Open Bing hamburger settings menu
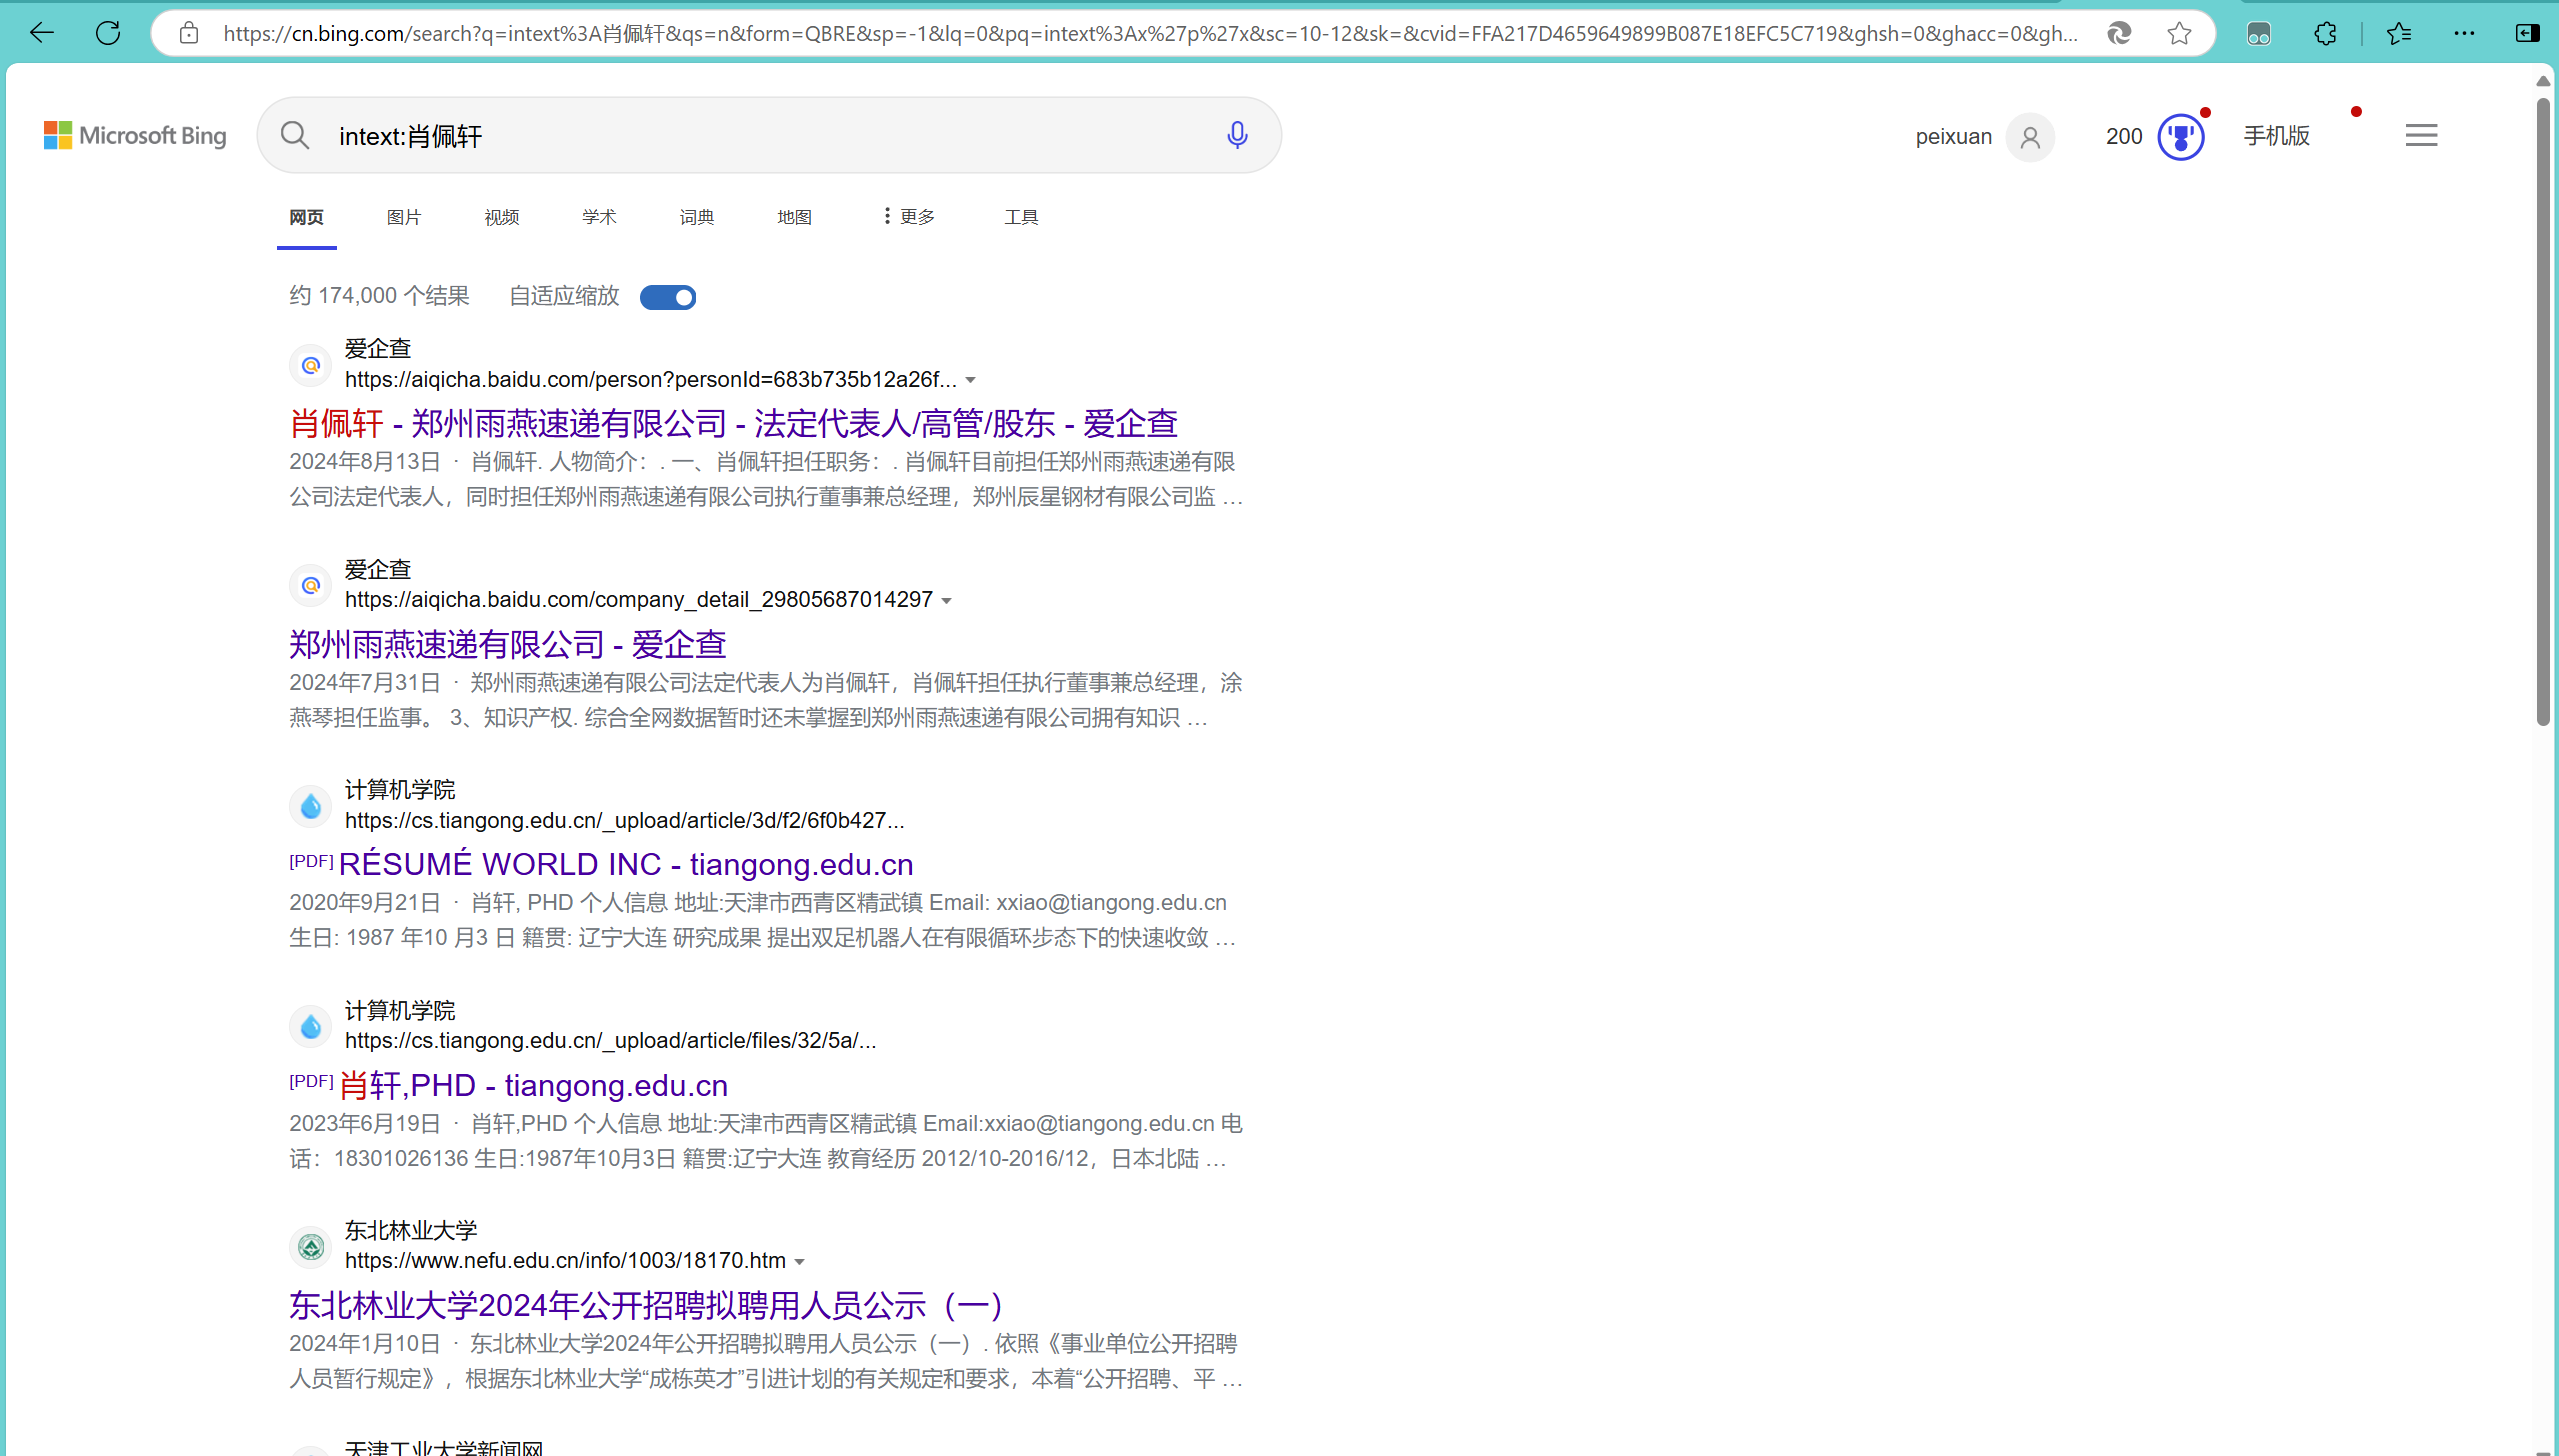2559x1456 pixels. click(2421, 135)
